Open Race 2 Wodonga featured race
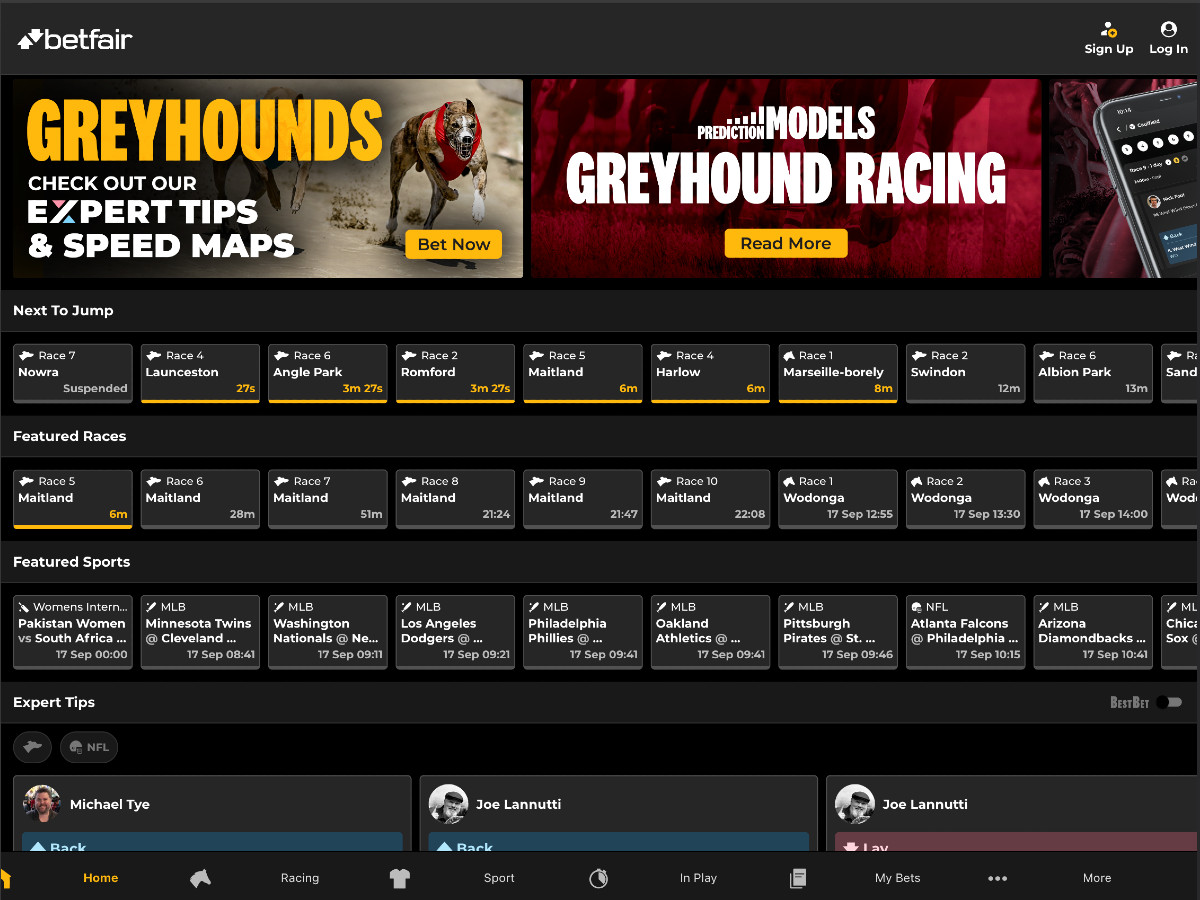Screen dimensions: 1200x900 coord(966,499)
